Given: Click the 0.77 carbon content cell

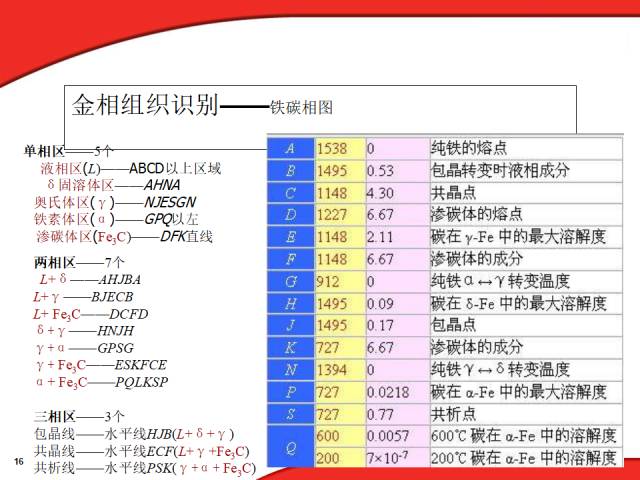Looking at the screenshot, I should click(398, 415).
